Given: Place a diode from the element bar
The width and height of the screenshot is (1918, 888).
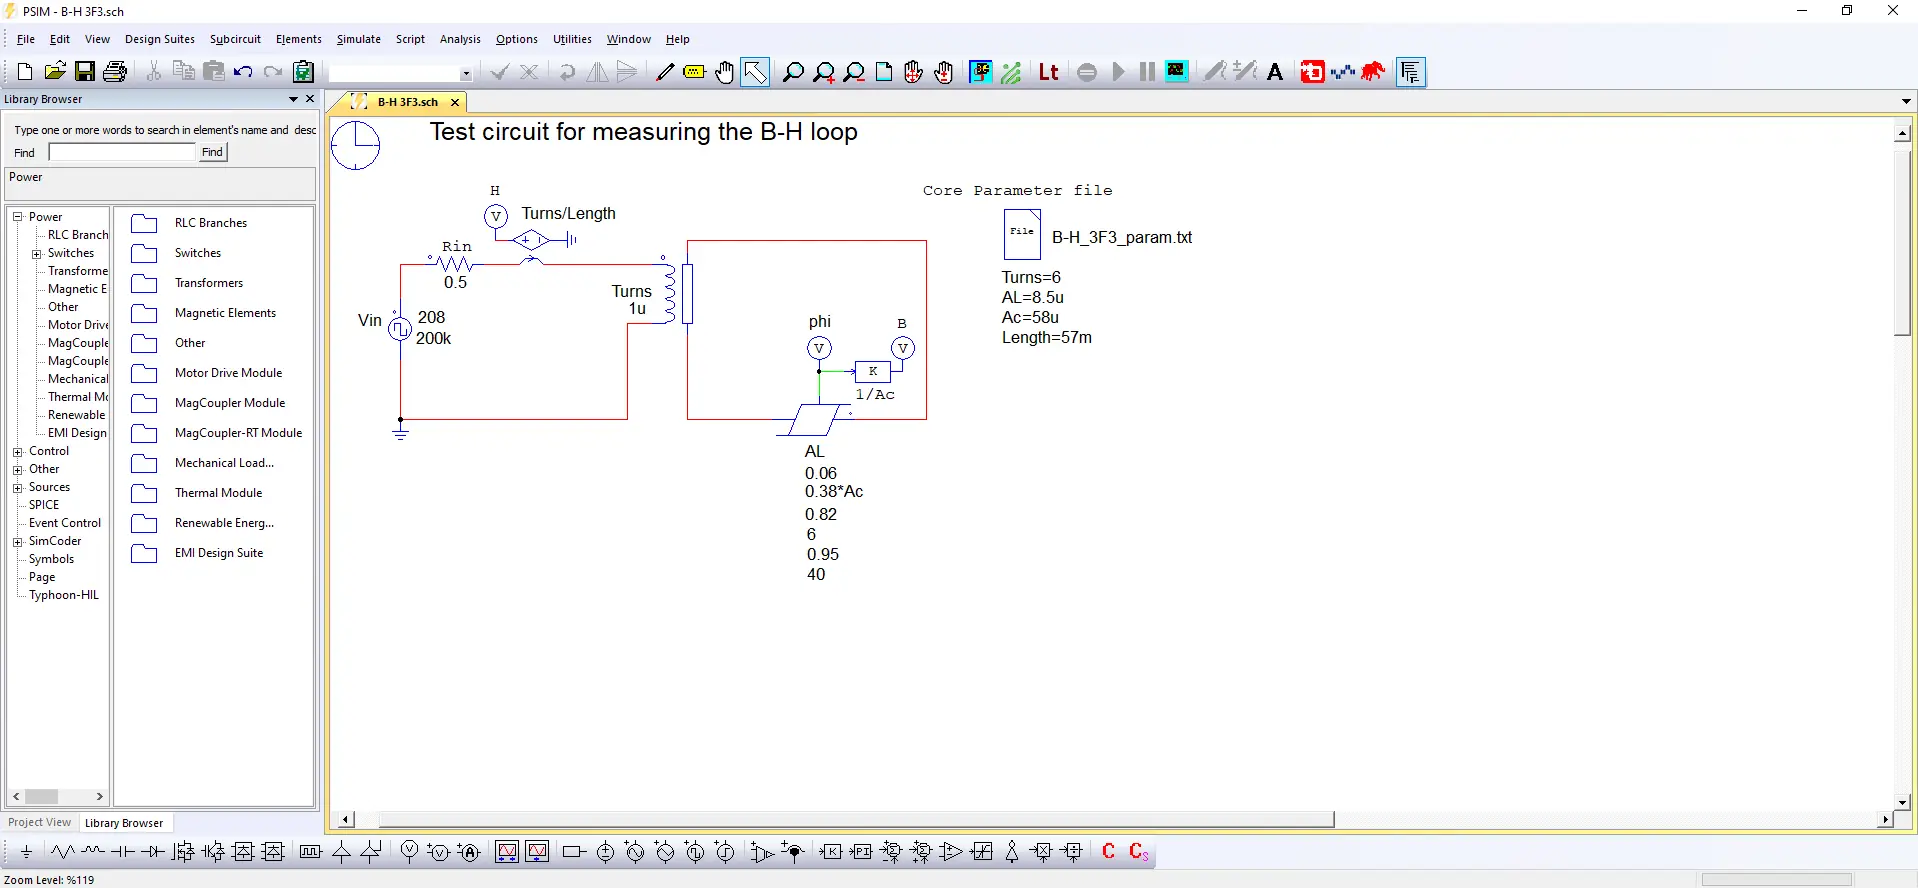Looking at the screenshot, I should click(152, 852).
